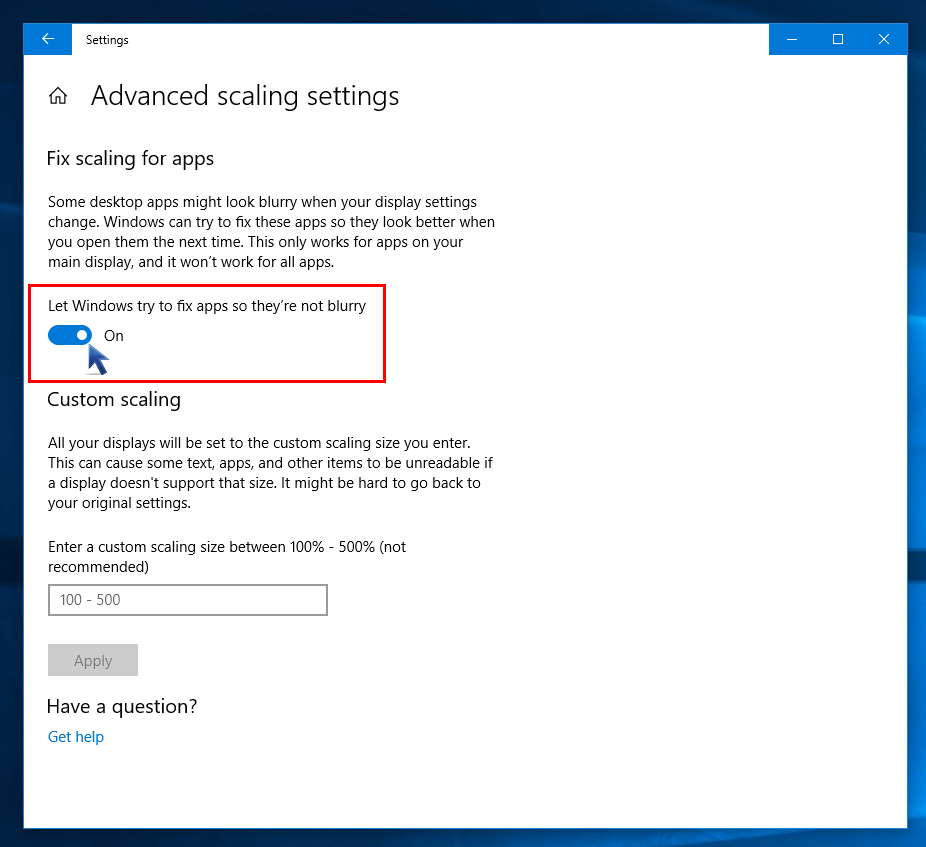Close the Settings window
This screenshot has height=847, width=926.
coord(884,40)
